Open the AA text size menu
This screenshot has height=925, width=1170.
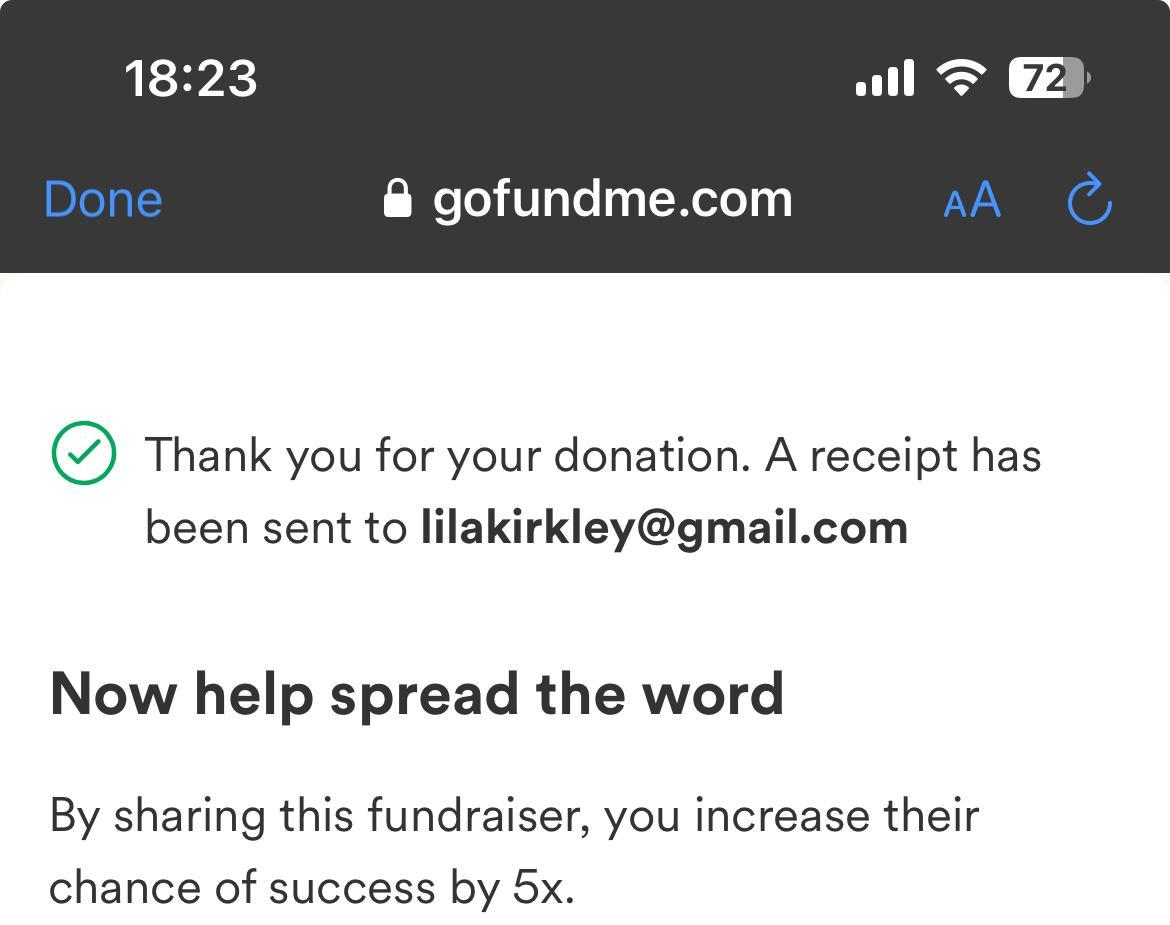click(971, 200)
